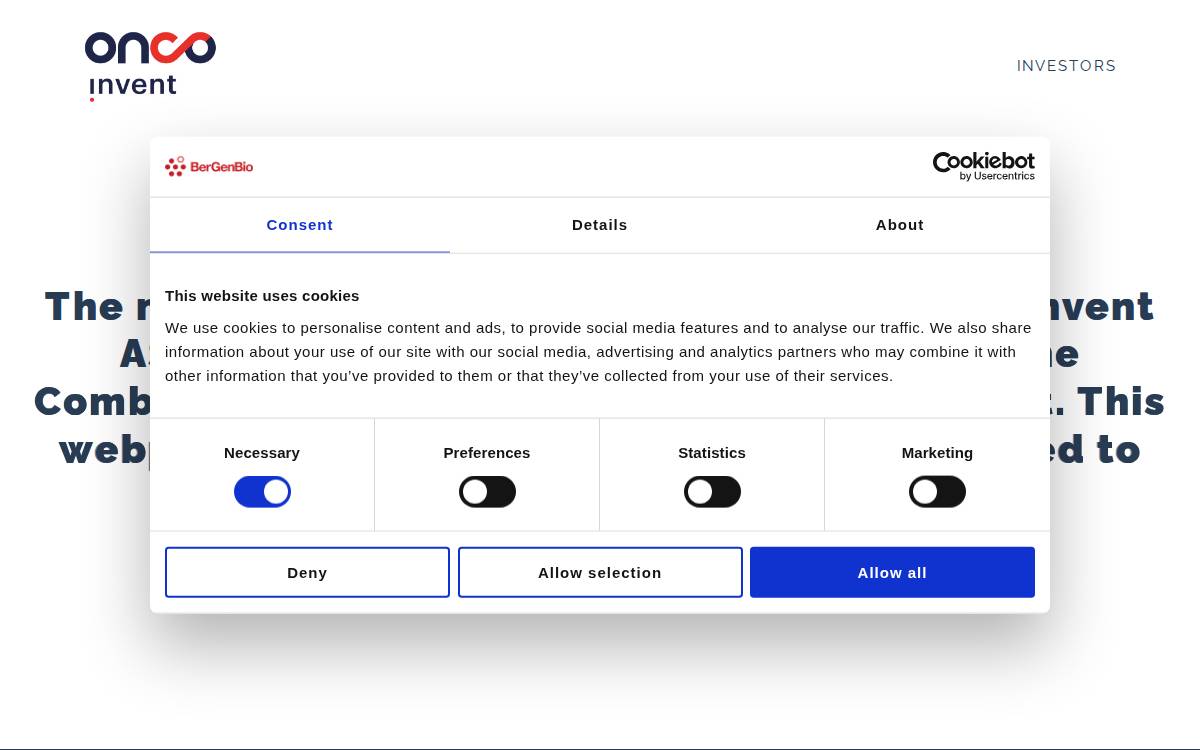Viewport: 1200px width, 750px height.
Task: Click the Necessary category label
Action: click(262, 453)
